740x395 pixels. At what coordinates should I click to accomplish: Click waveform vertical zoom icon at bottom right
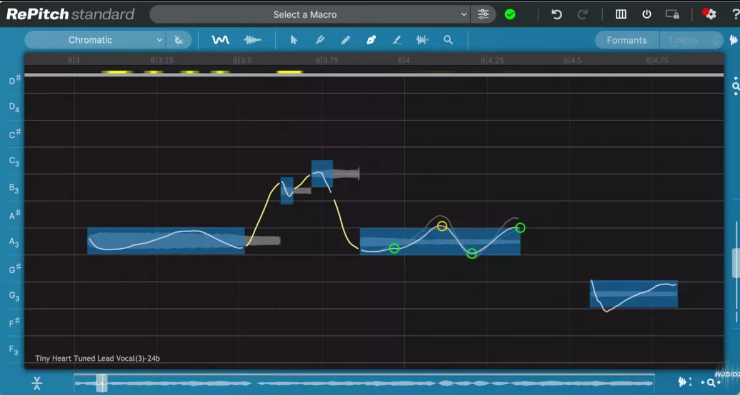coord(684,382)
